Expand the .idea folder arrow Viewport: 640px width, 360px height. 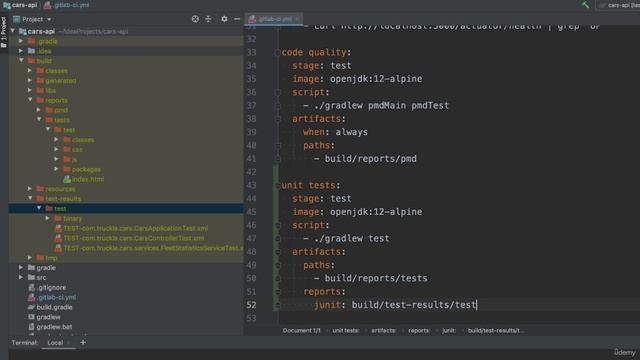tap(21, 51)
